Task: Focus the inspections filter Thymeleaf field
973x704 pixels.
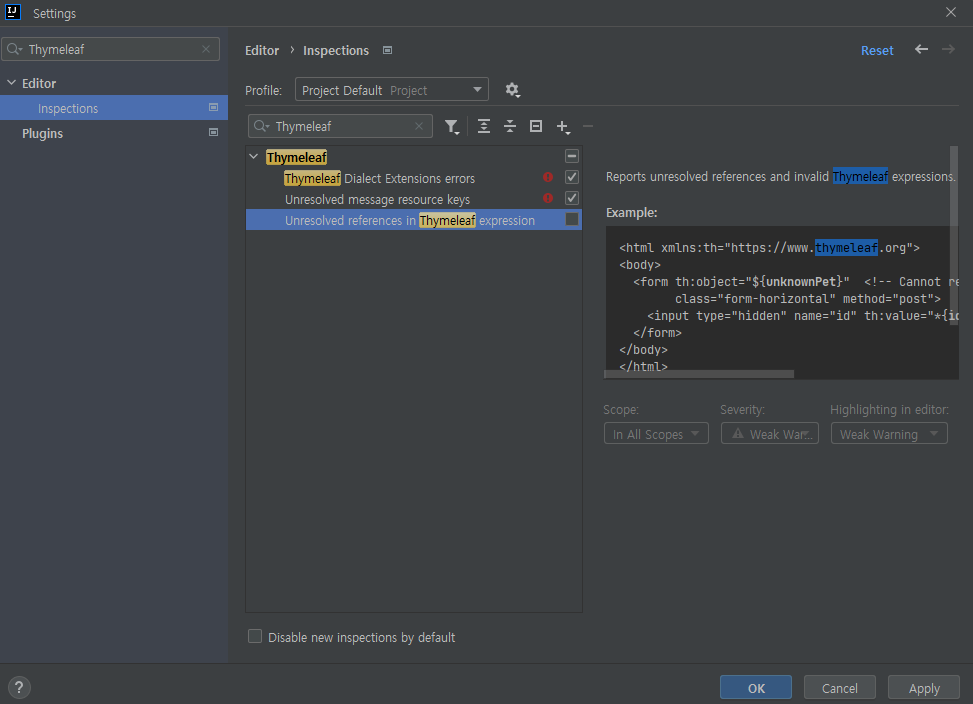Action: [x=340, y=127]
